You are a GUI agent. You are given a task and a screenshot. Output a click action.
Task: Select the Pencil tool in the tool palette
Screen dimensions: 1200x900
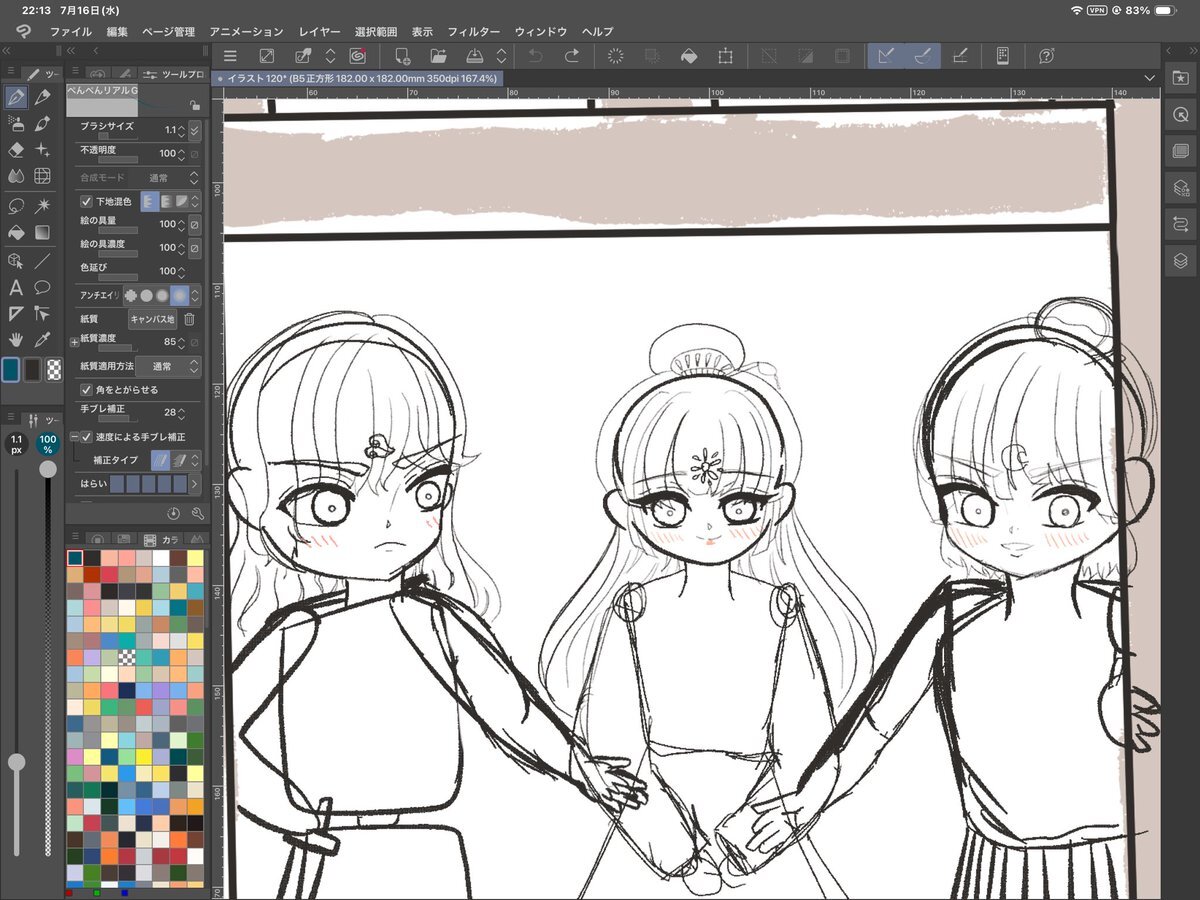[x=42, y=97]
